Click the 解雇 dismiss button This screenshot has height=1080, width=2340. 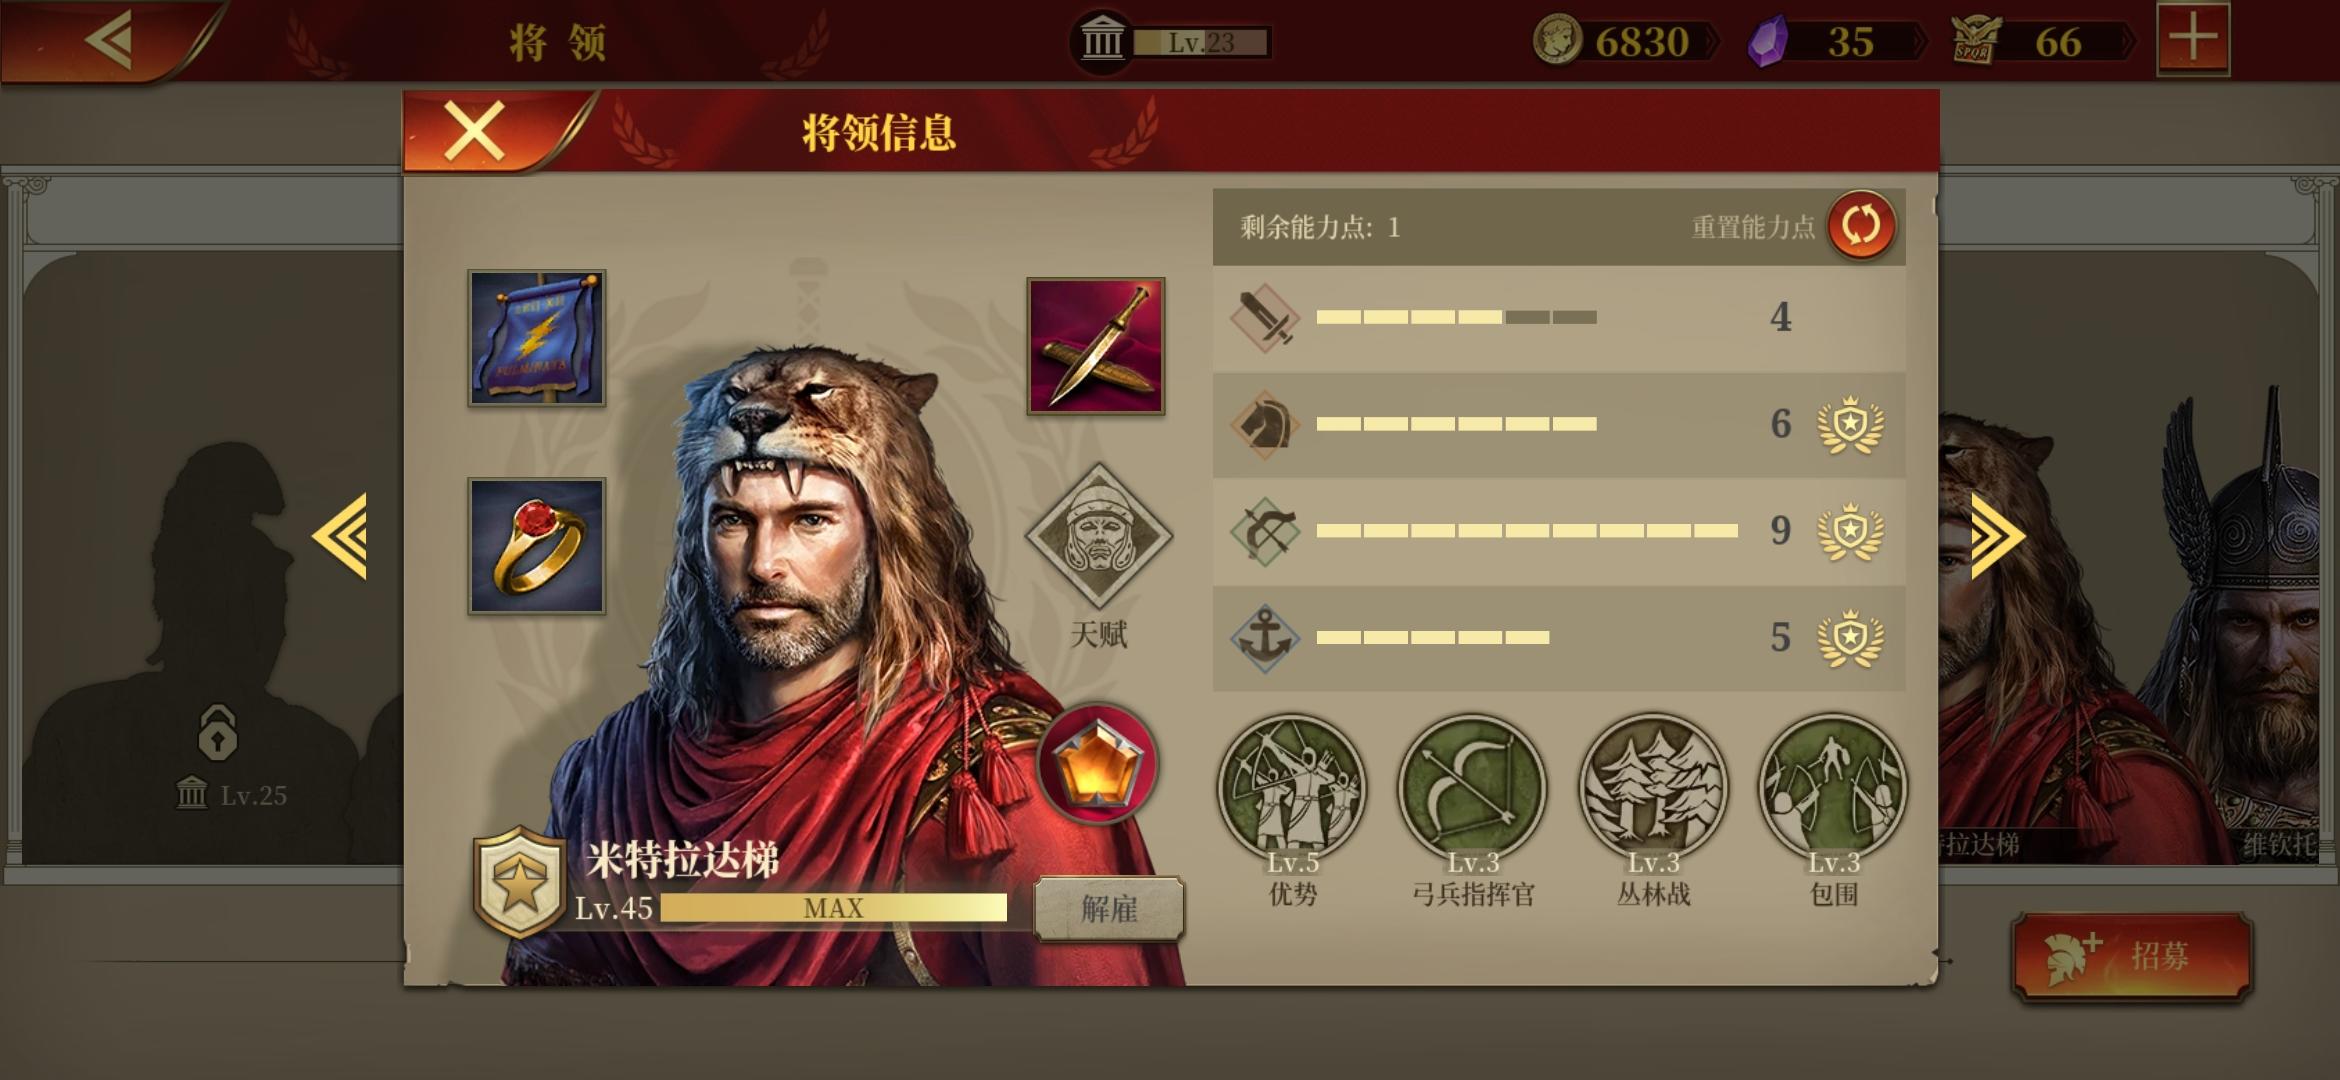pos(1109,909)
